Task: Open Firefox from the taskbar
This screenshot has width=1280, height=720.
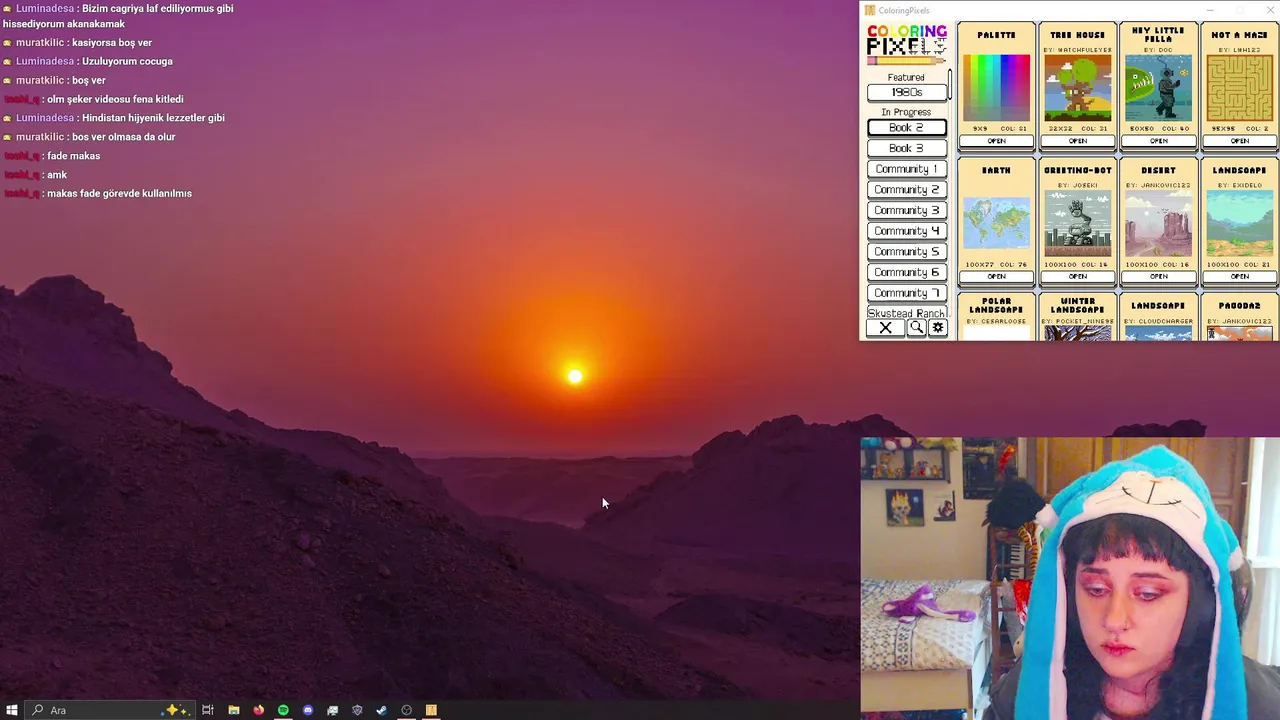Action: point(259,710)
